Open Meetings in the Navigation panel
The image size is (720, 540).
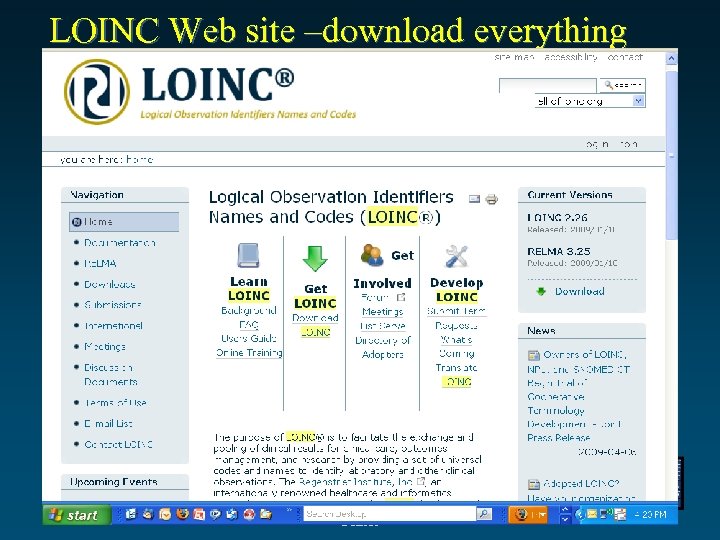[104, 347]
